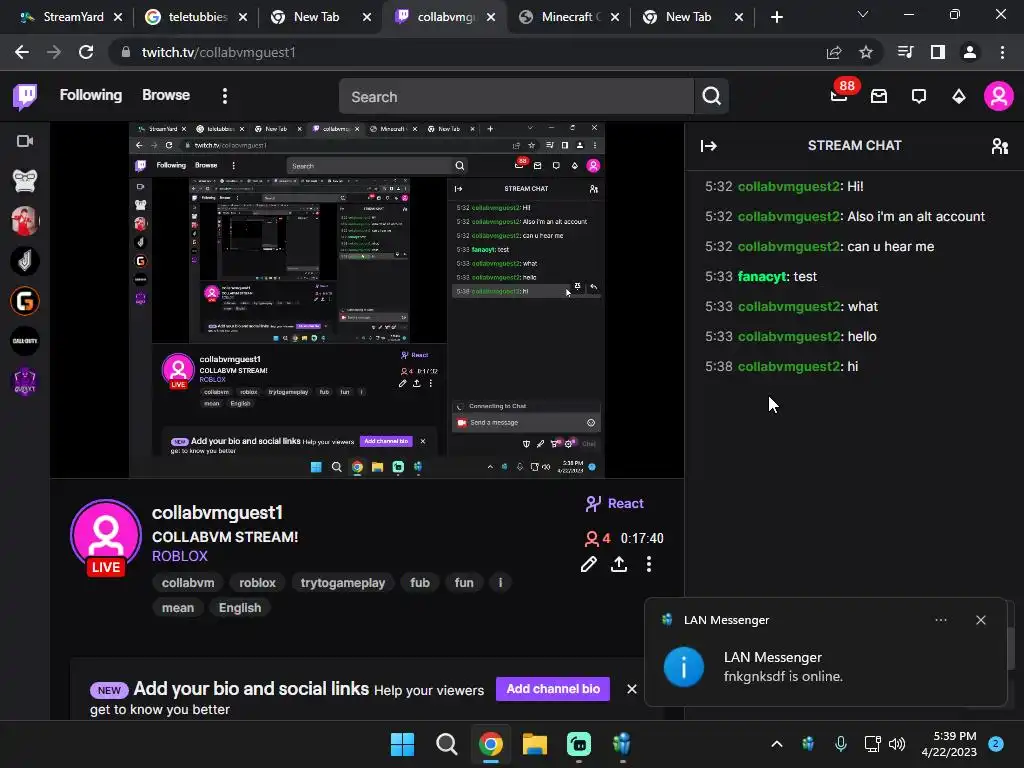Image resolution: width=1024 pixels, height=768 pixels.
Task: Open stream options vertical dots menu
Action: pos(648,564)
